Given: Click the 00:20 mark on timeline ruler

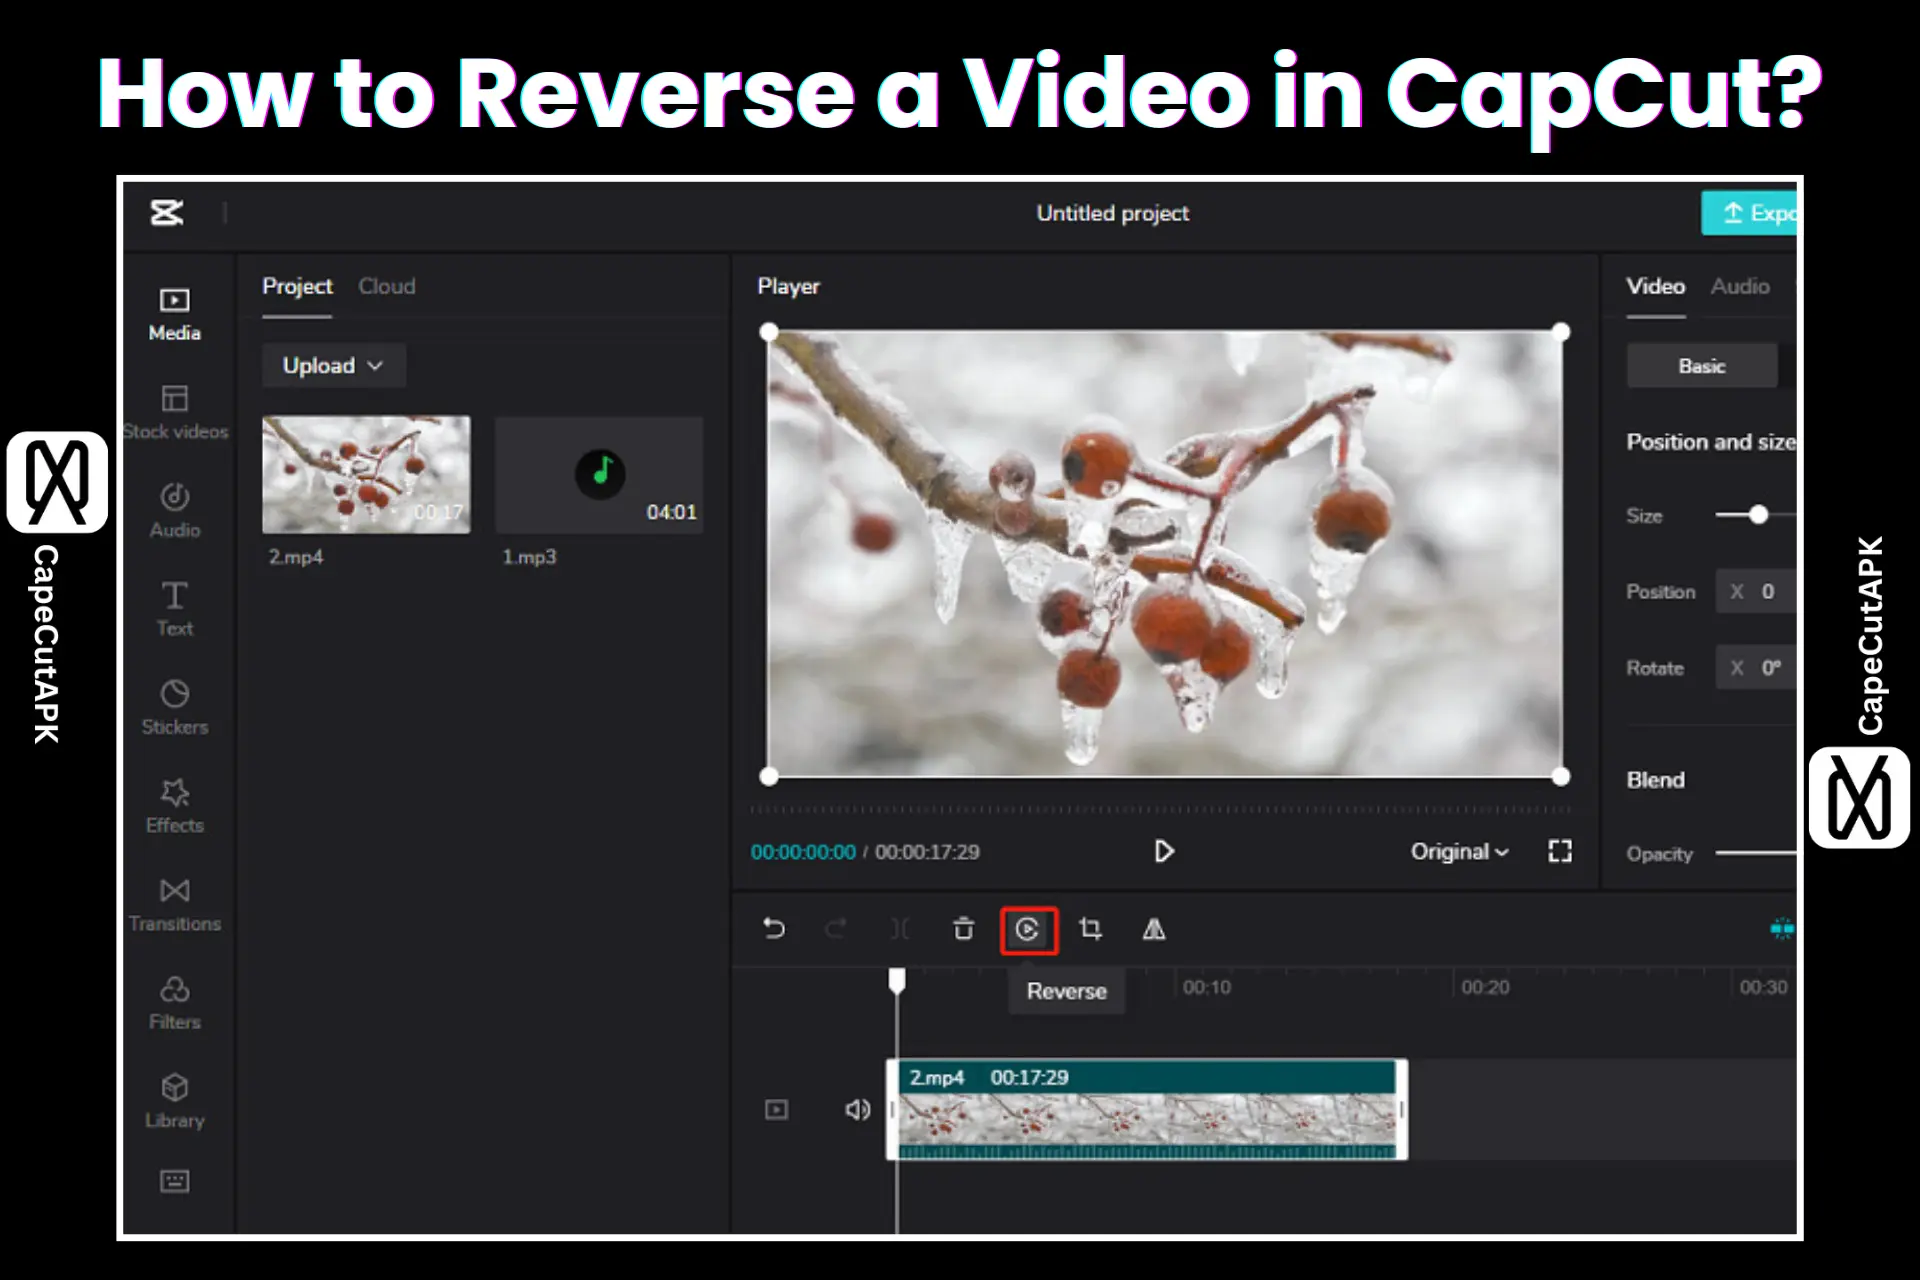Looking at the screenshot, I should (1485, 987).
